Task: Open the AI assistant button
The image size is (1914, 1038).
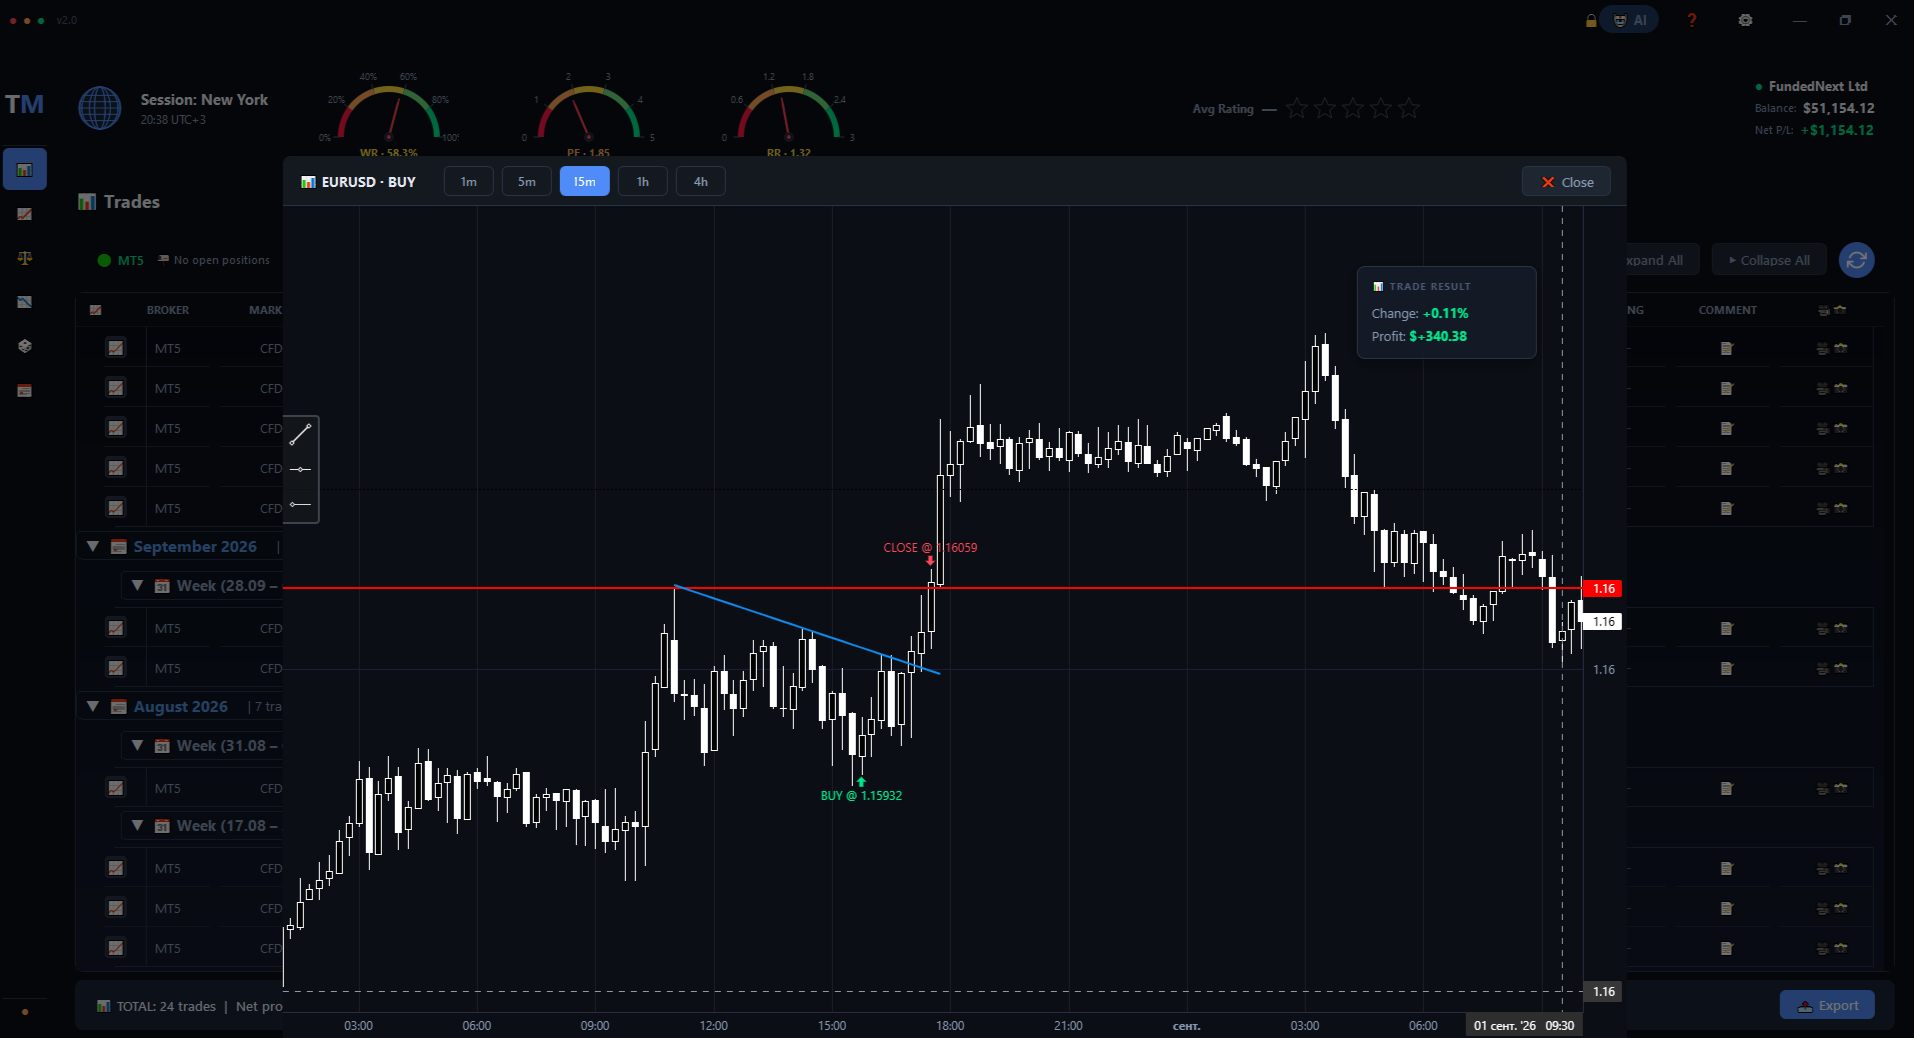Action: [x=1630, y=20]
